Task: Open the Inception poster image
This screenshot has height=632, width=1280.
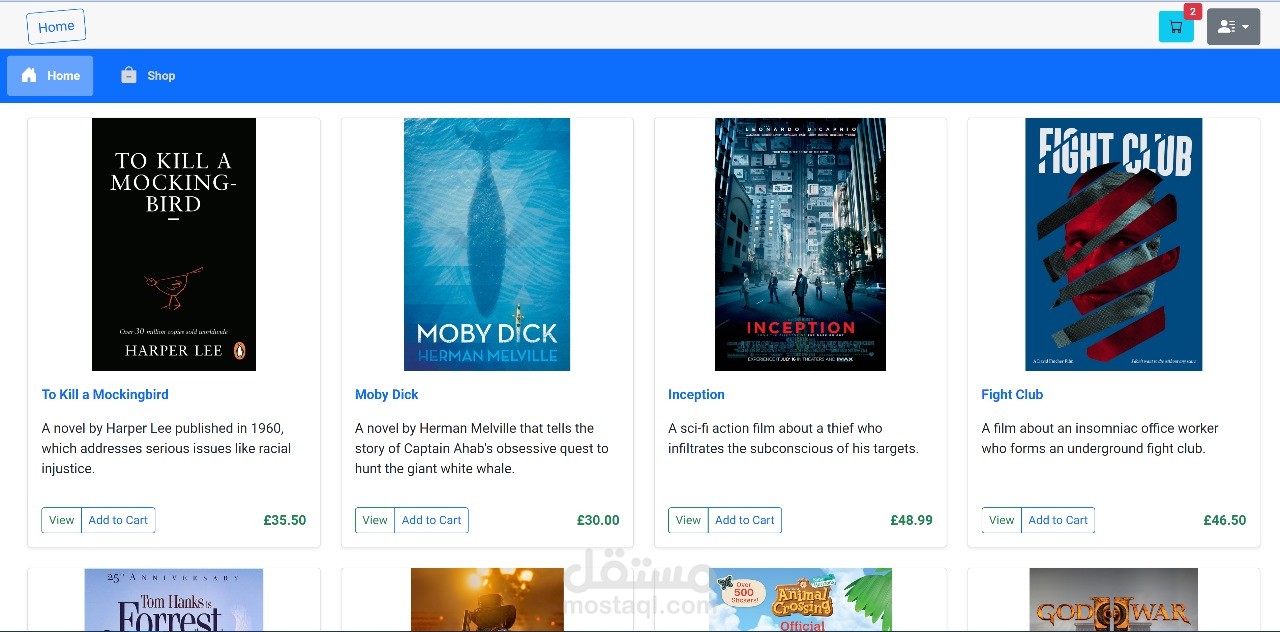Action: point(800,244)
